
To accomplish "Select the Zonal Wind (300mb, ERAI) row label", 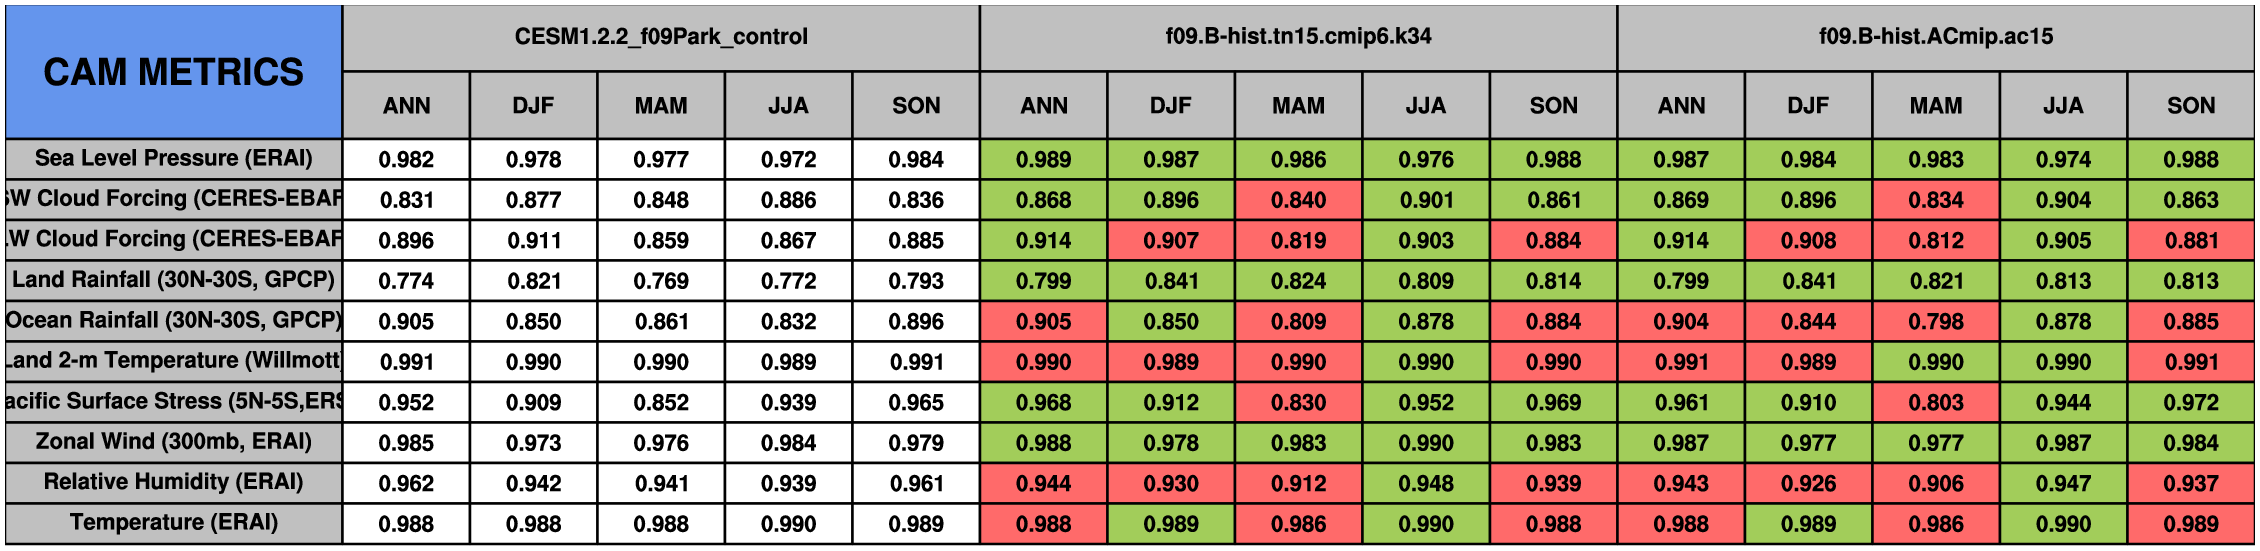I will [x=173, y=442].
